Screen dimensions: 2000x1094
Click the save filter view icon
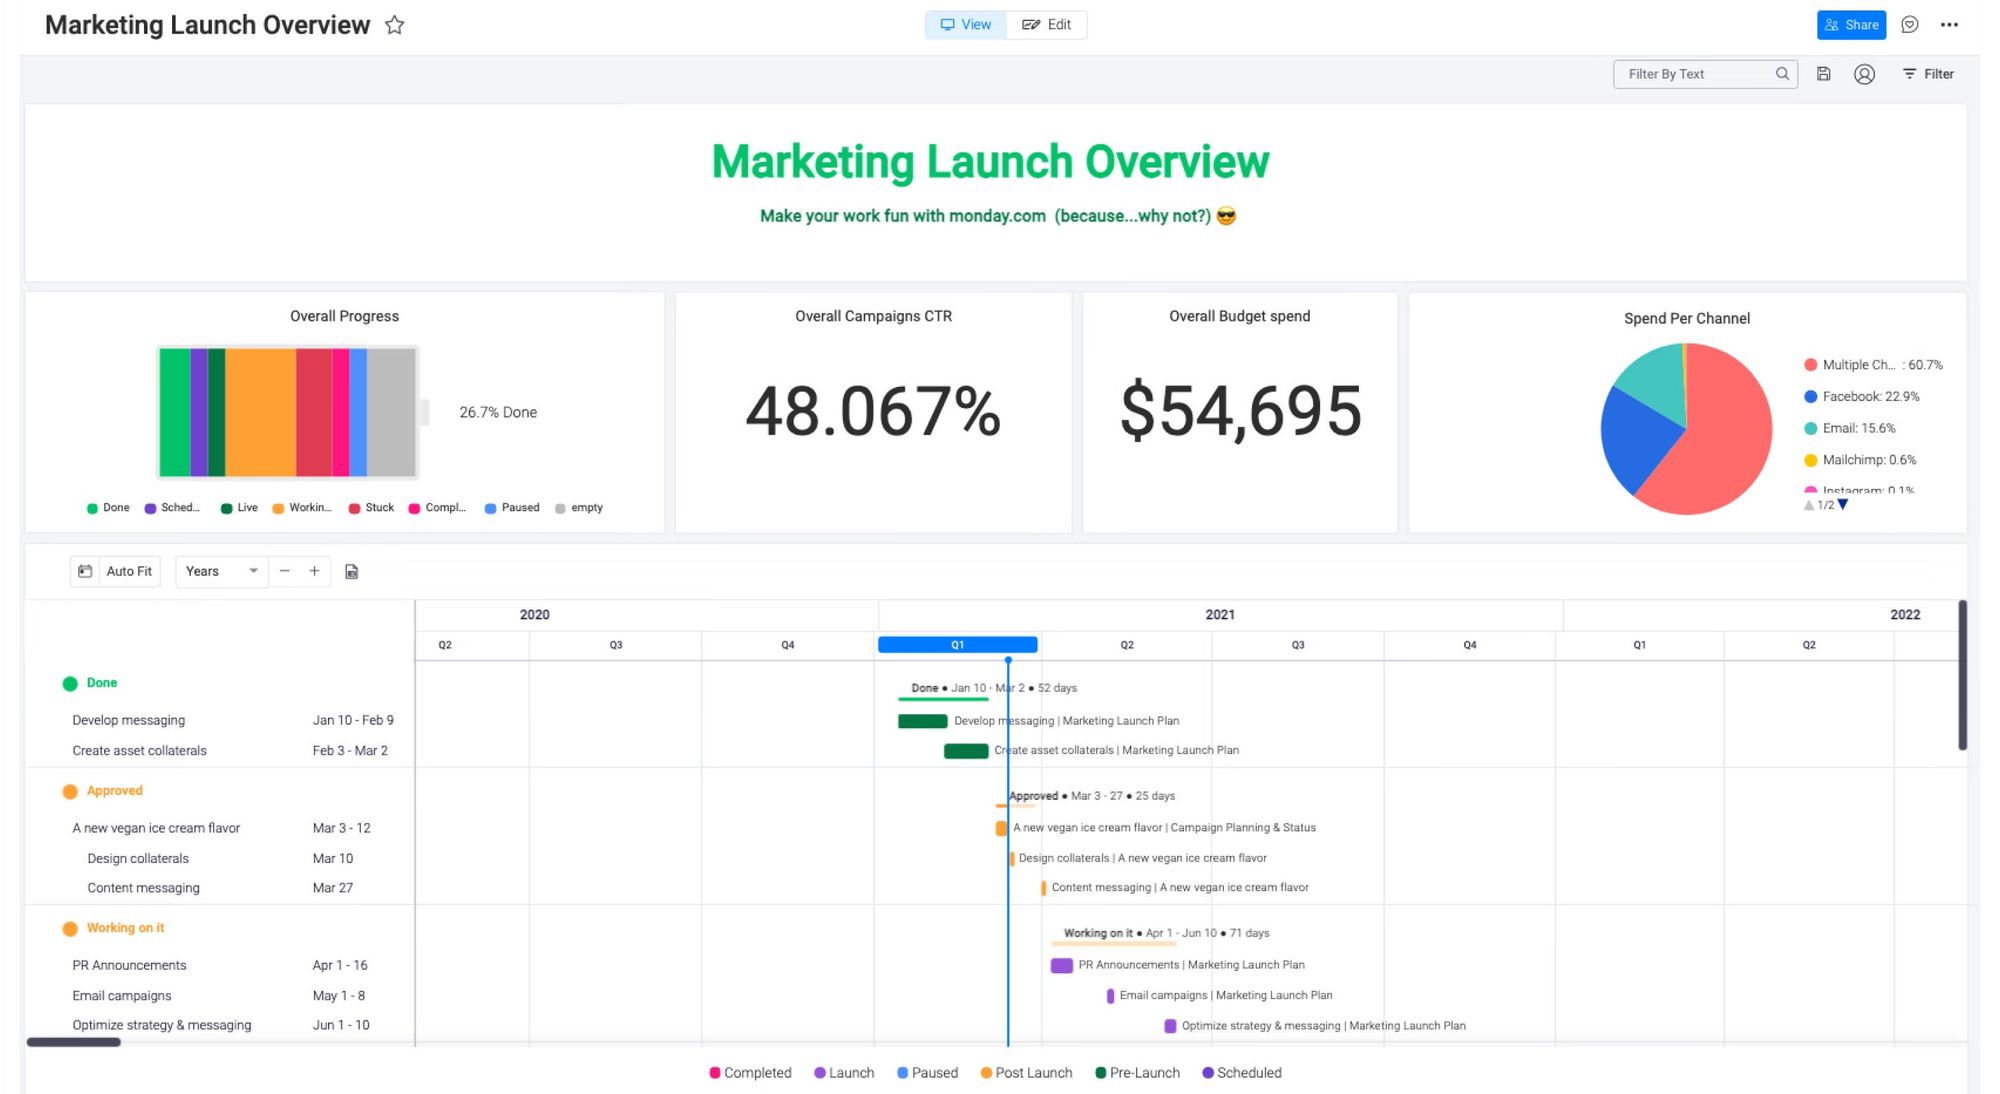1823,74
